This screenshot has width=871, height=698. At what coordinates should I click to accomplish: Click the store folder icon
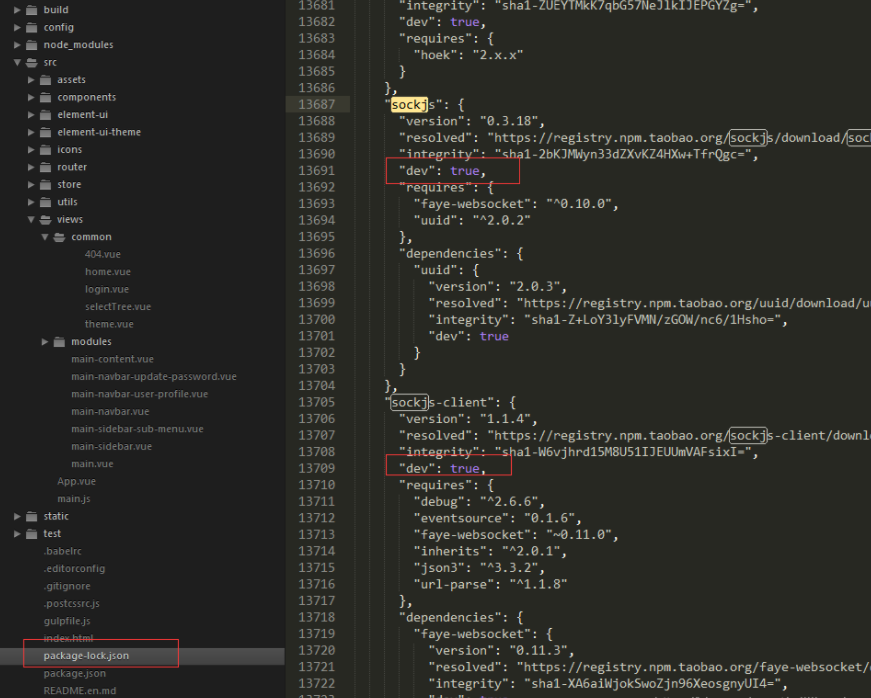(46, 184)
